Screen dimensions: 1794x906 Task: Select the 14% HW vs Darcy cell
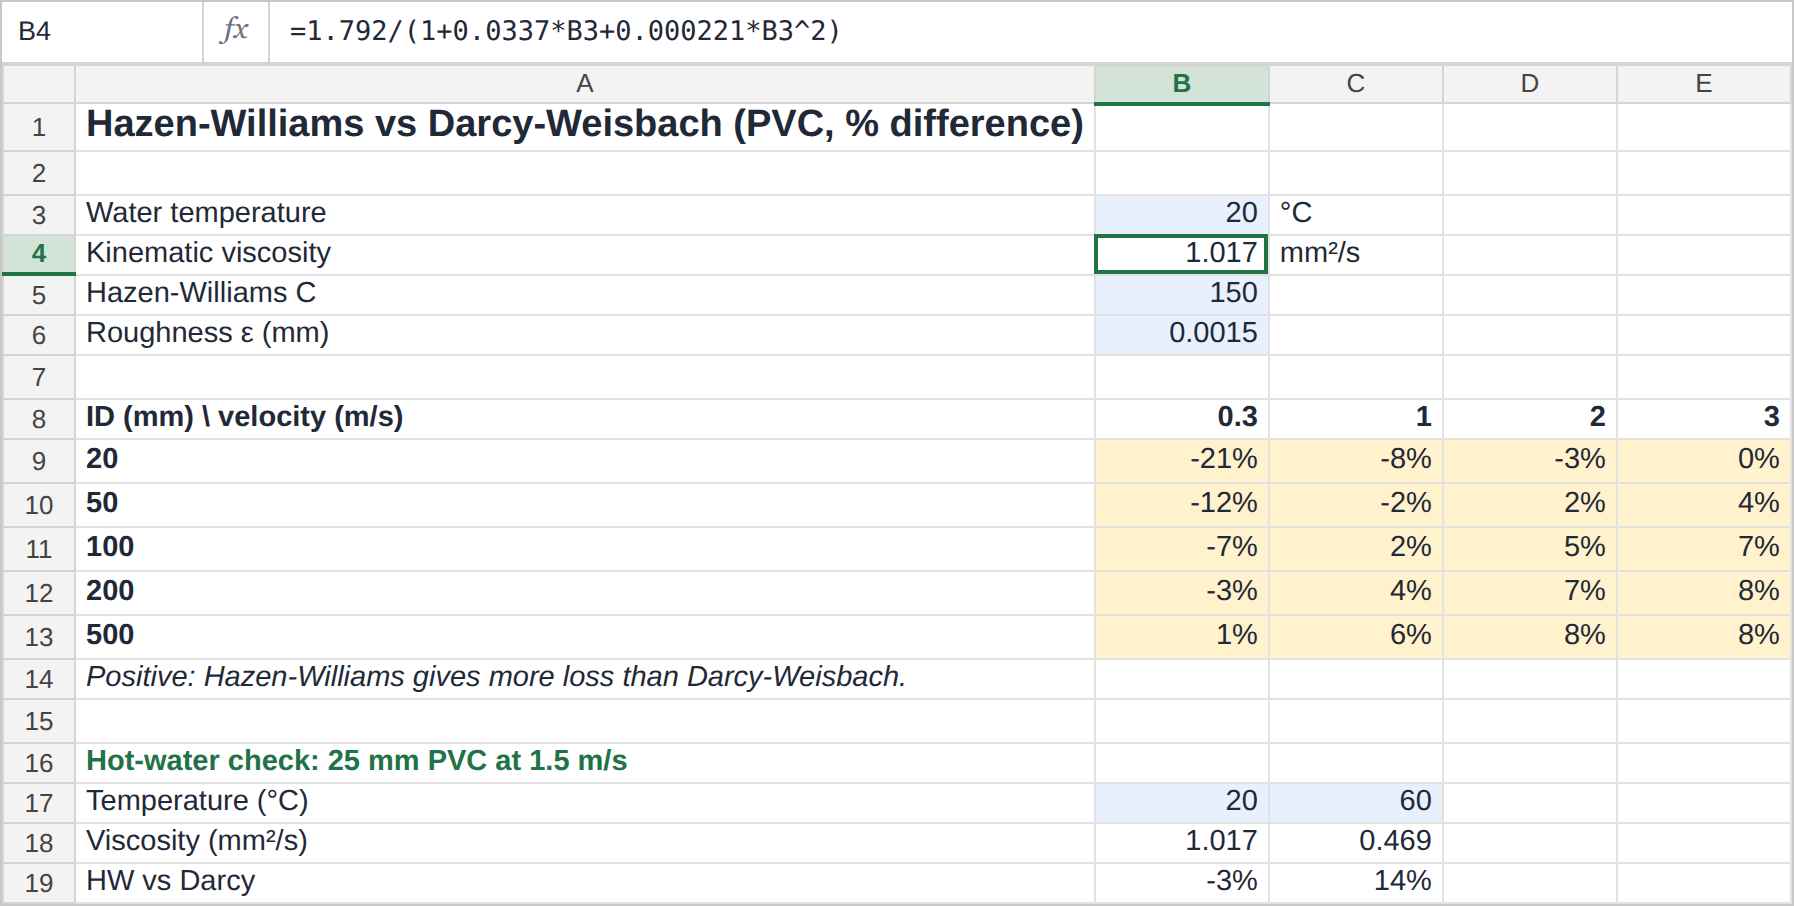pos(1356,883)
